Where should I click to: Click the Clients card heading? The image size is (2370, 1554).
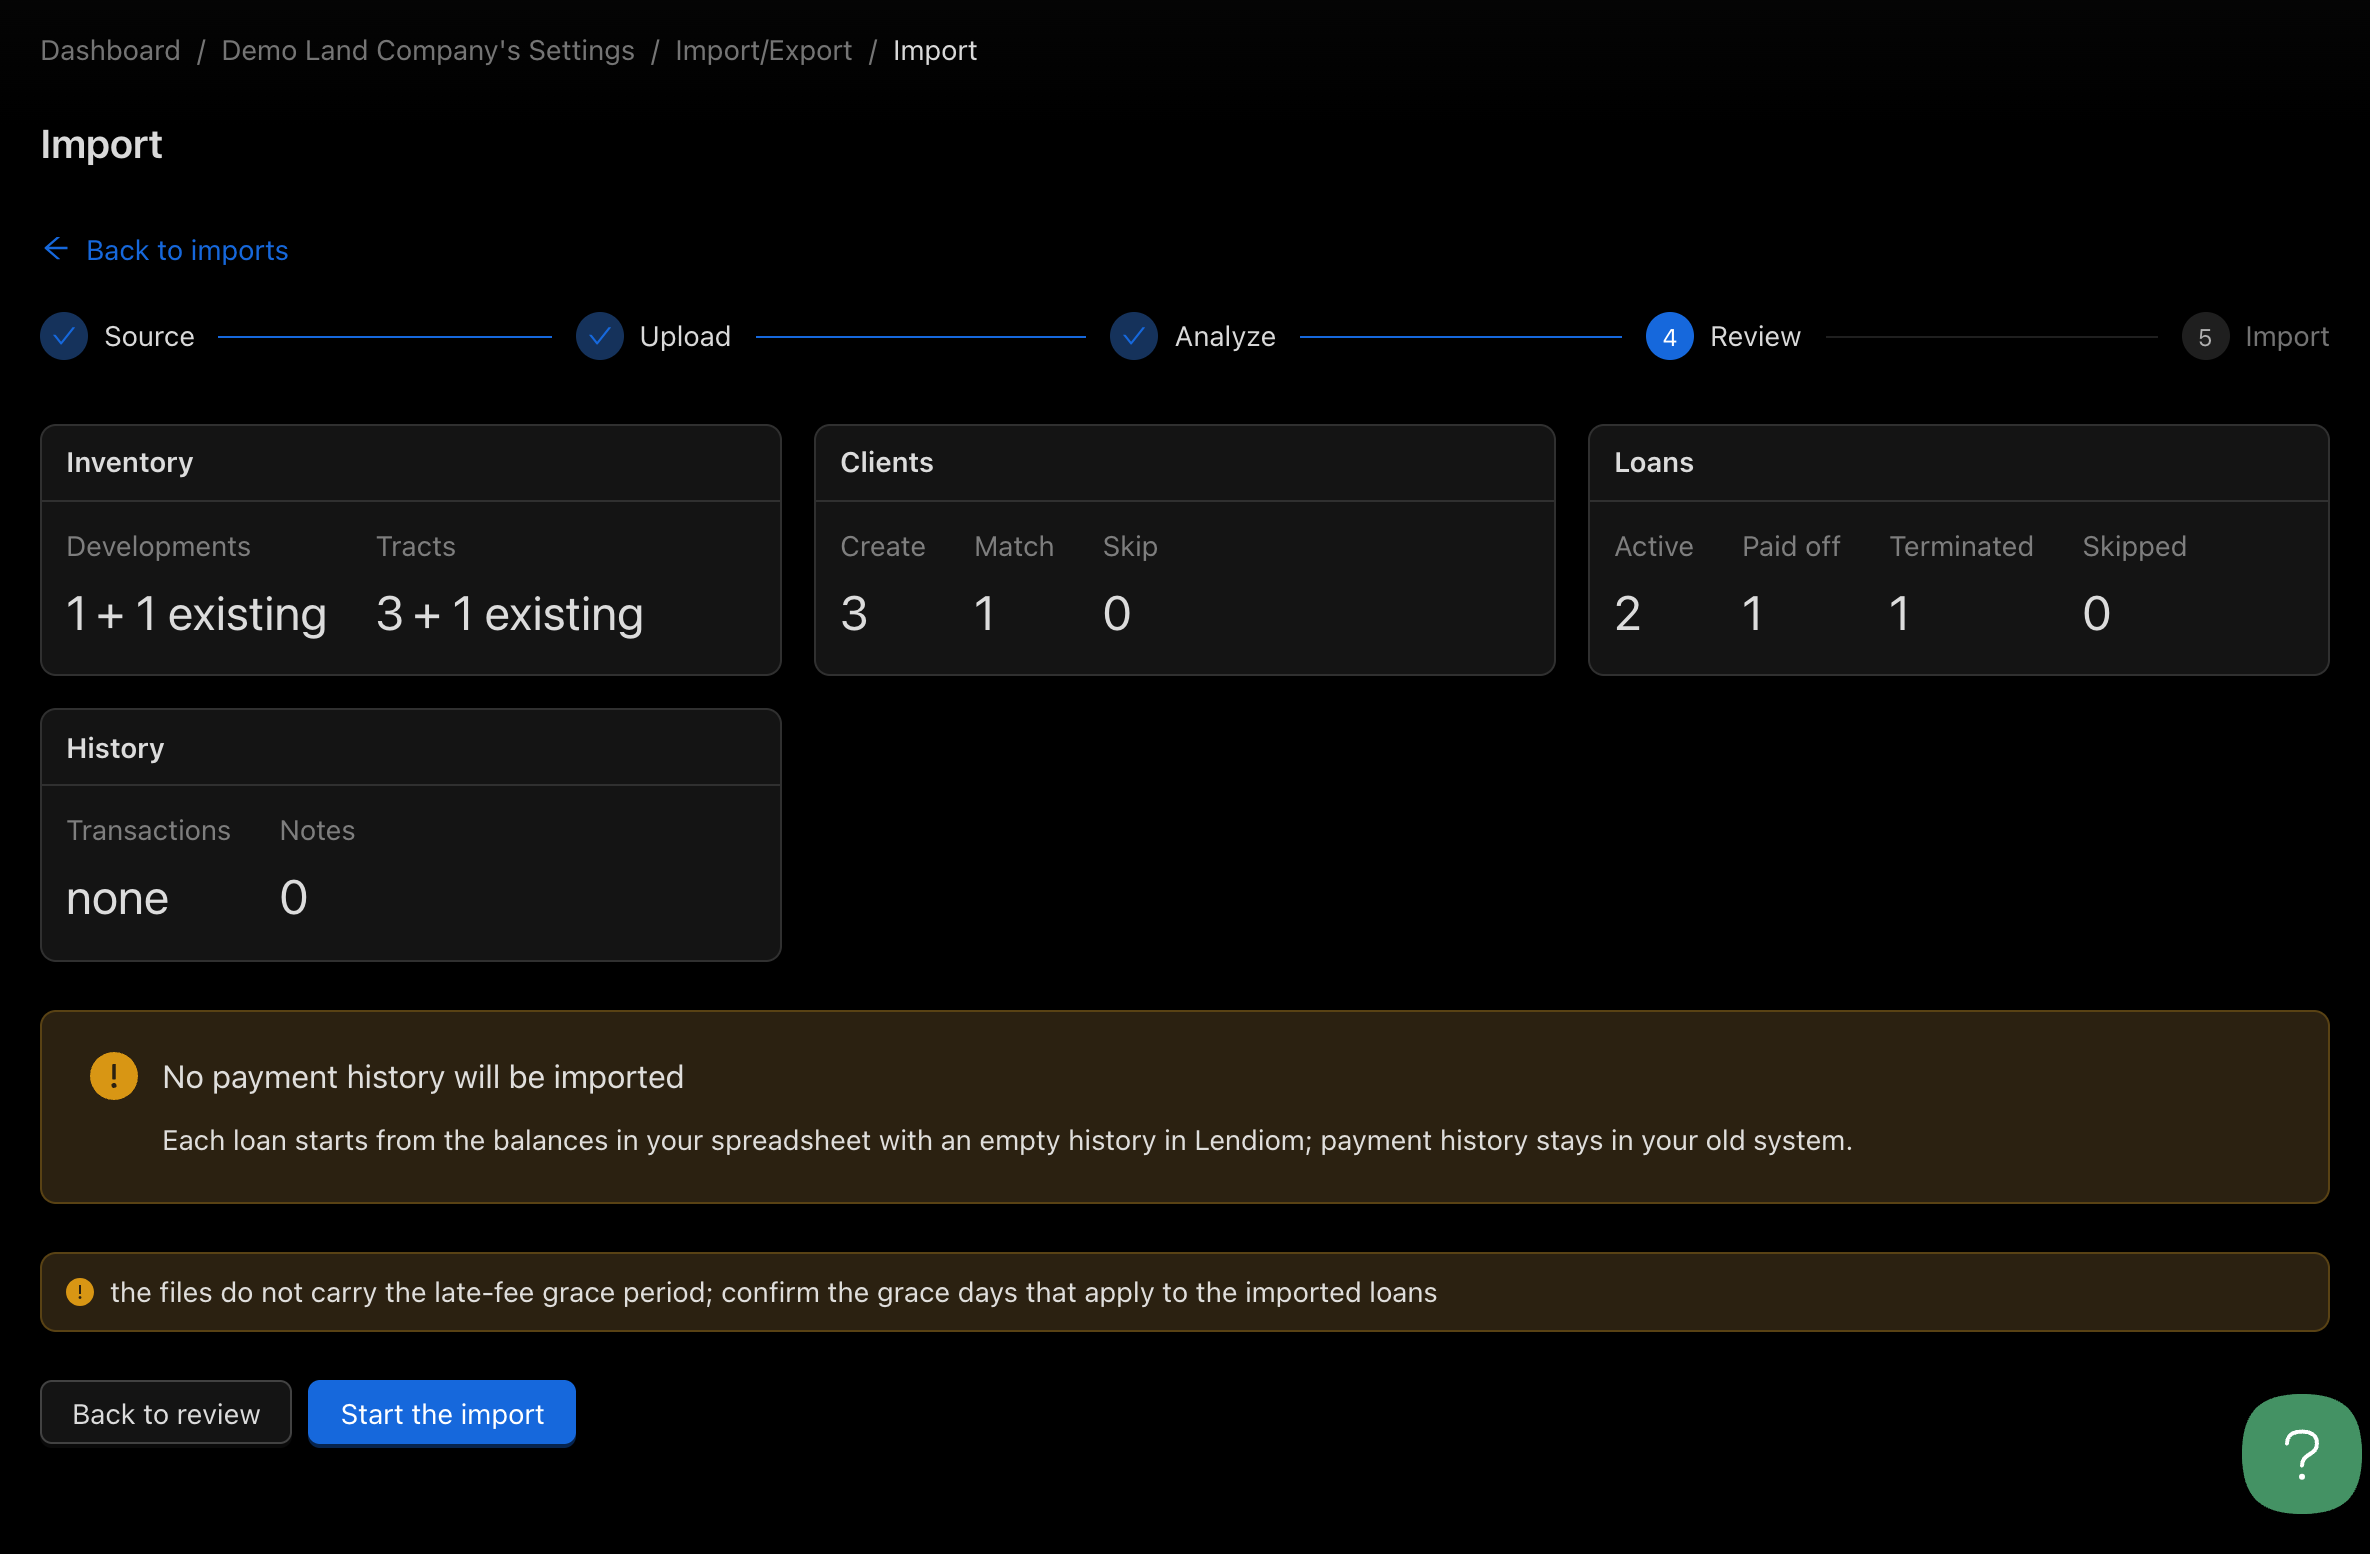click(887, 462)
